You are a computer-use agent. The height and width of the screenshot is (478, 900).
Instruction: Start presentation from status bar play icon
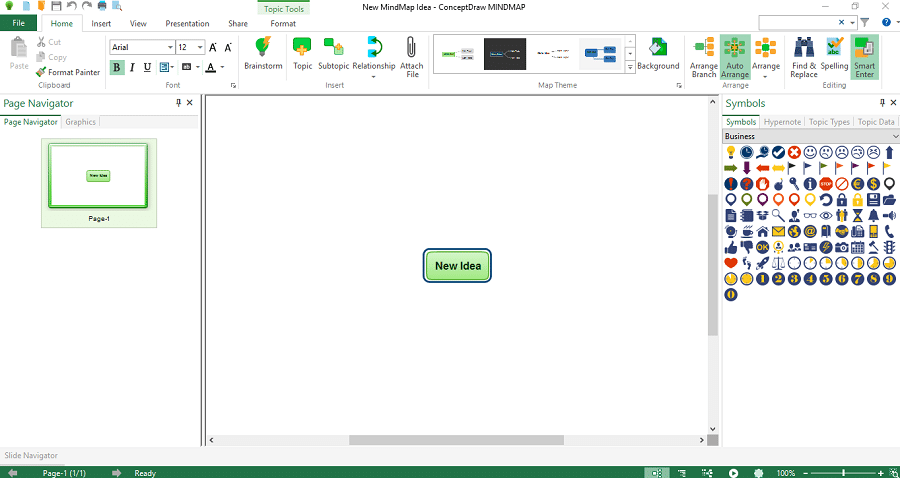pos(733,473)
